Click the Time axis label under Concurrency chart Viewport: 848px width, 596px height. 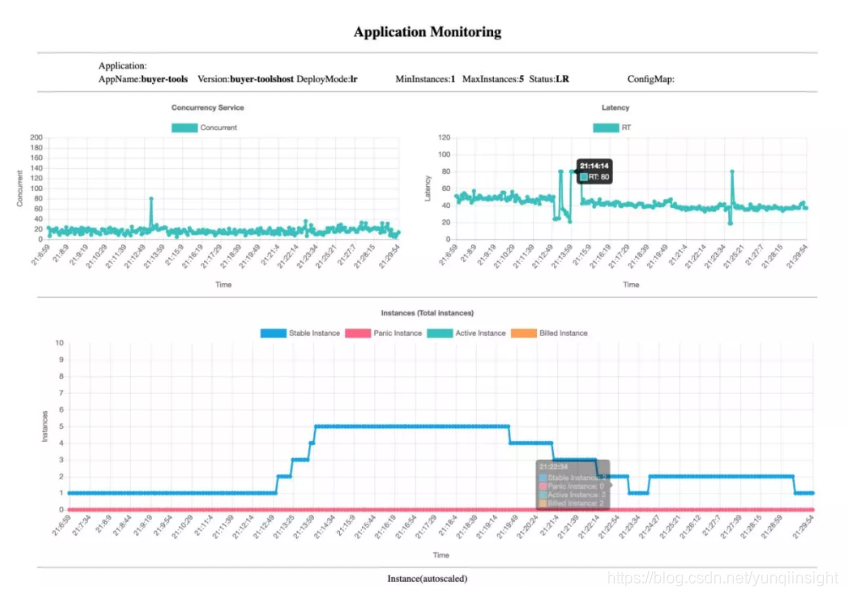click(x=223, y=284)
